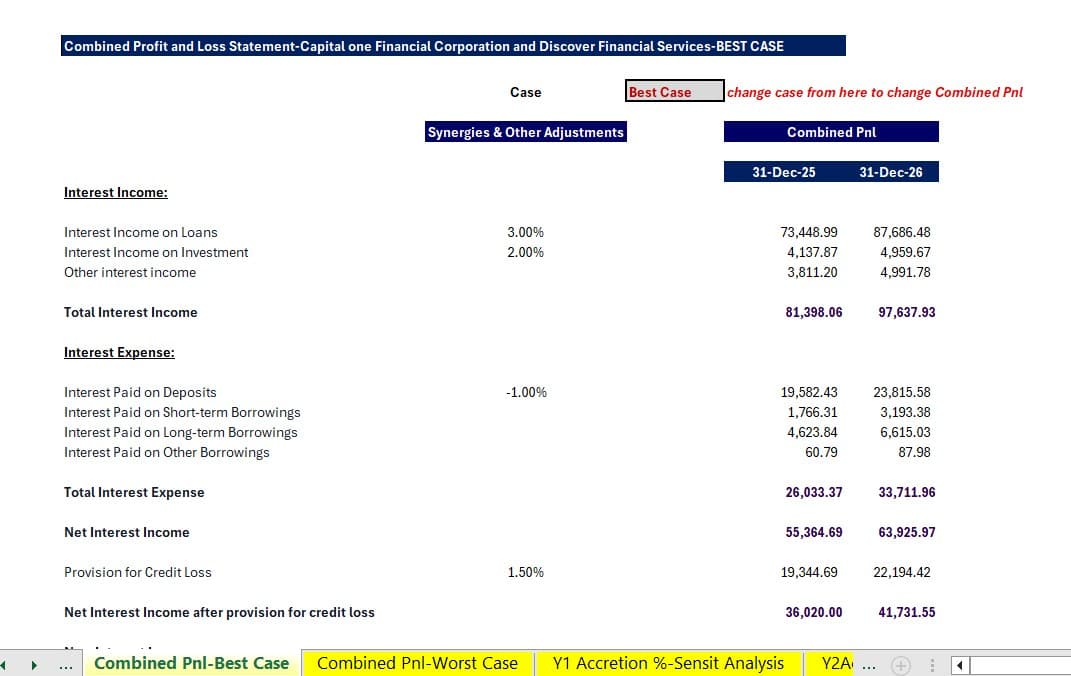Click the Combined Pnl header cell
The height and width of the screenshot is (676, 1071).
(x=831, y=132)
